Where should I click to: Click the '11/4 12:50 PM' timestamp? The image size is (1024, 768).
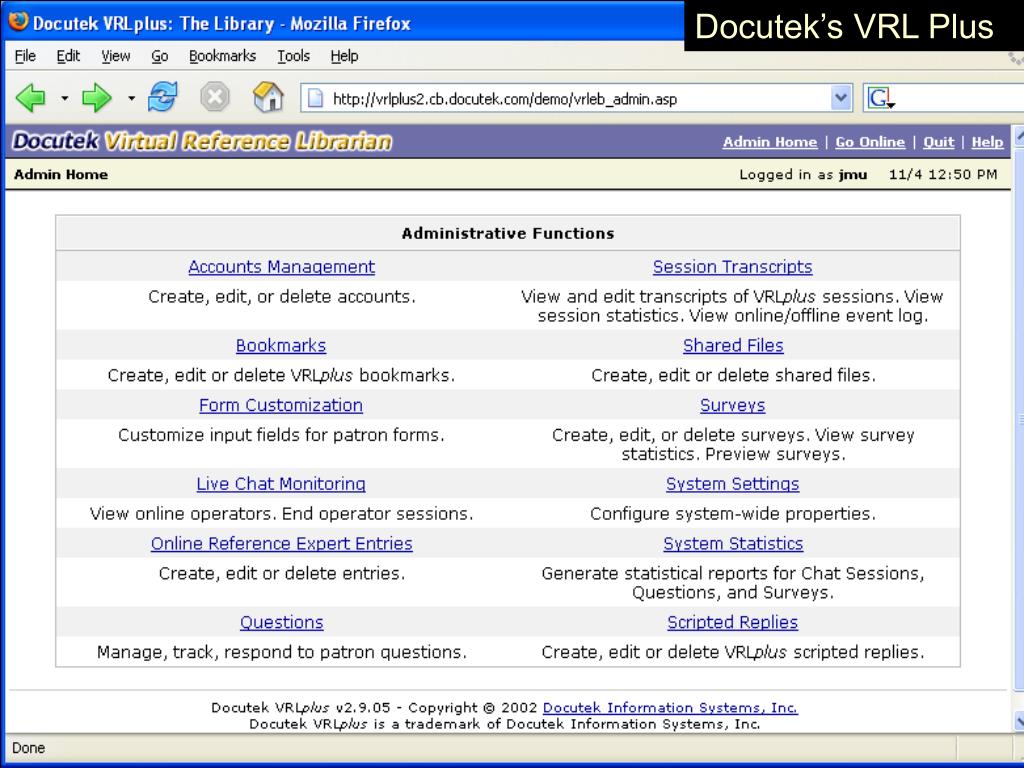pos(943,174)
